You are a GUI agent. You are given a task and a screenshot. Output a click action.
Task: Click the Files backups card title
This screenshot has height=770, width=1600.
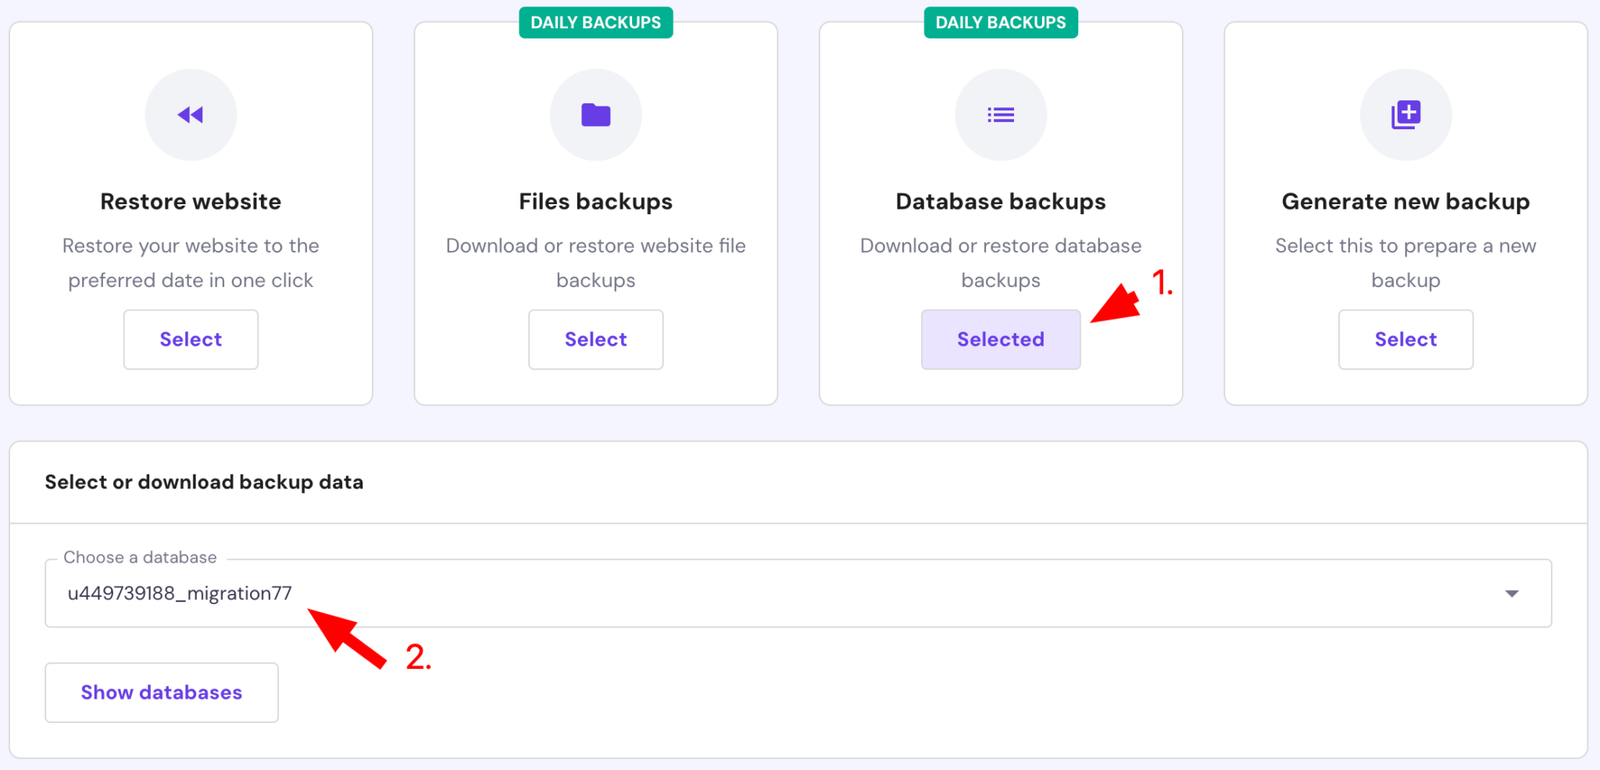pyautogui.click(x=596, y=201)
